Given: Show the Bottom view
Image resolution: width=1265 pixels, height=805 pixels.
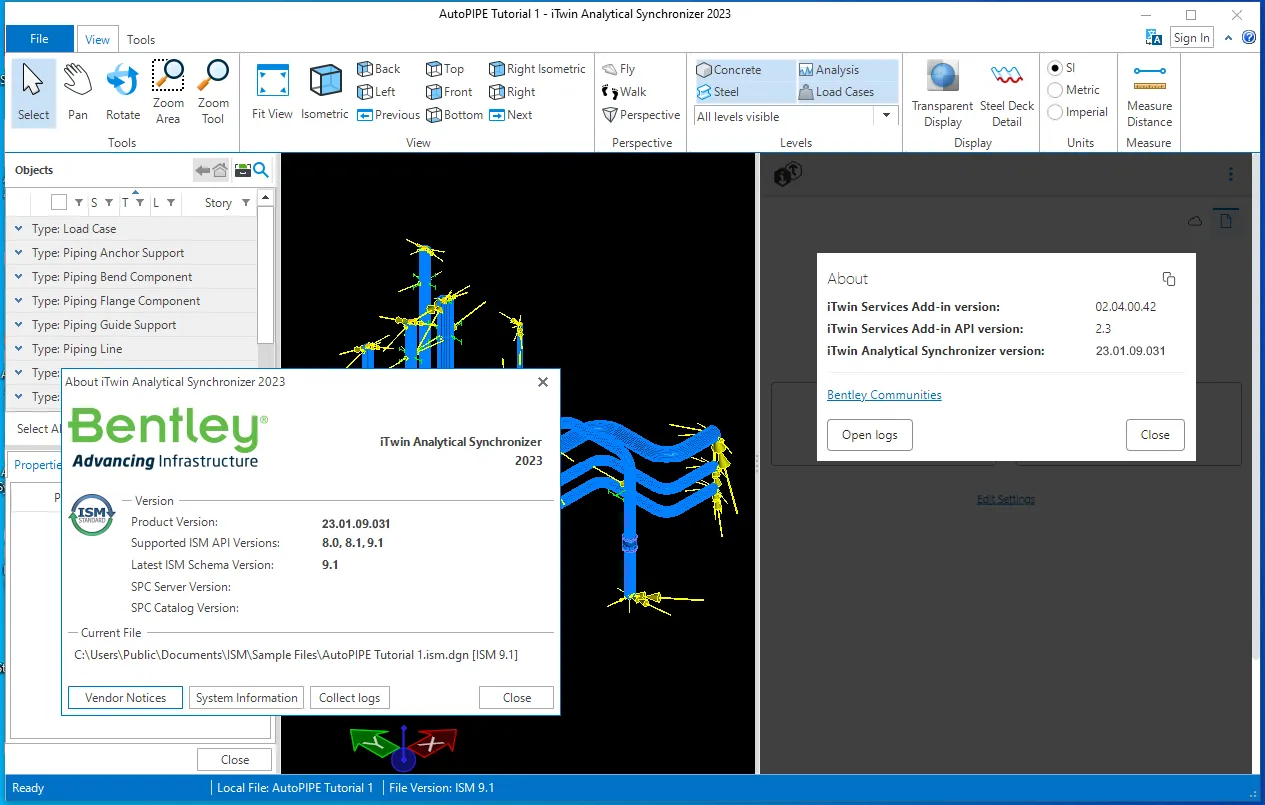Looking at the screenshot, I should click(455, 115).
